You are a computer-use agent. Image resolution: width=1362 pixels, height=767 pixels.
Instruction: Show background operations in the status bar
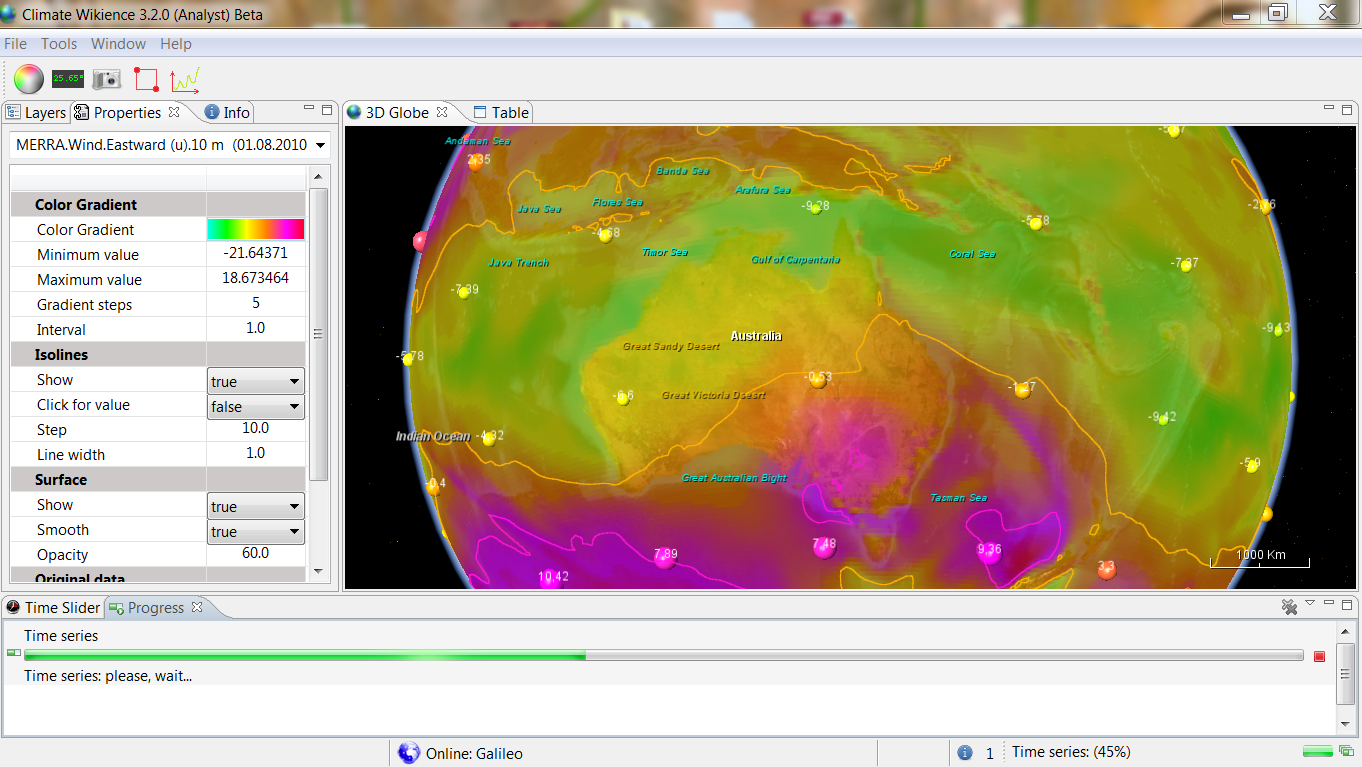(1346, 752)
